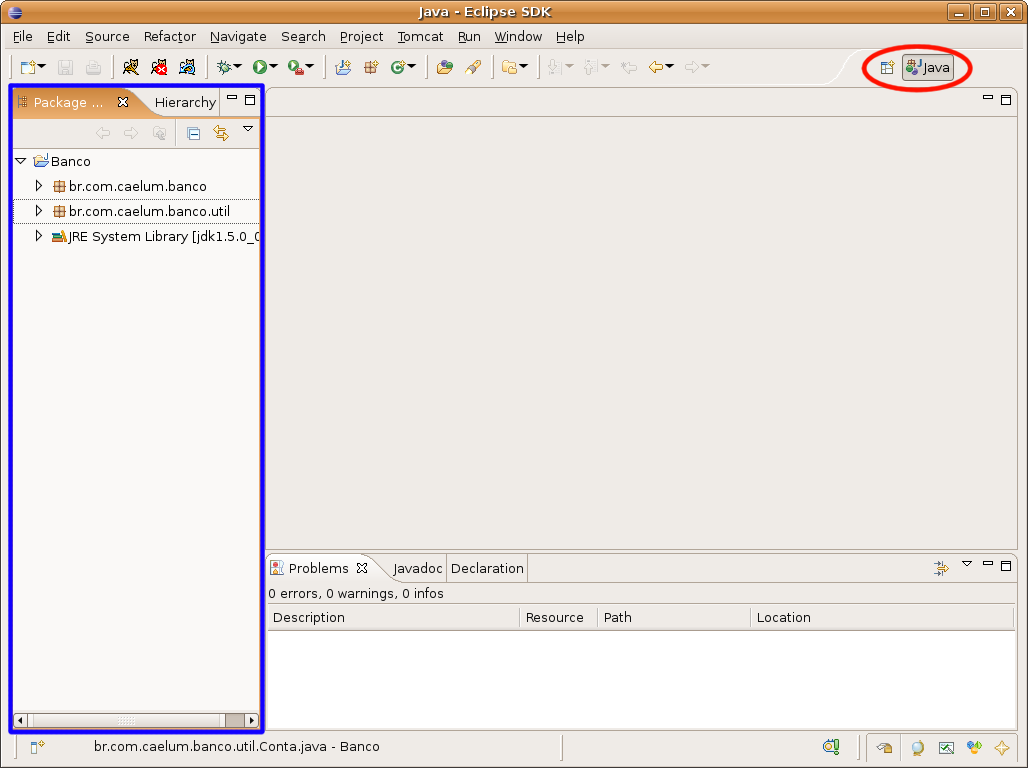Image resolution: width=1028 pixels, height=768 pixels.
Task: Open the Source menu
Action: 108,37
